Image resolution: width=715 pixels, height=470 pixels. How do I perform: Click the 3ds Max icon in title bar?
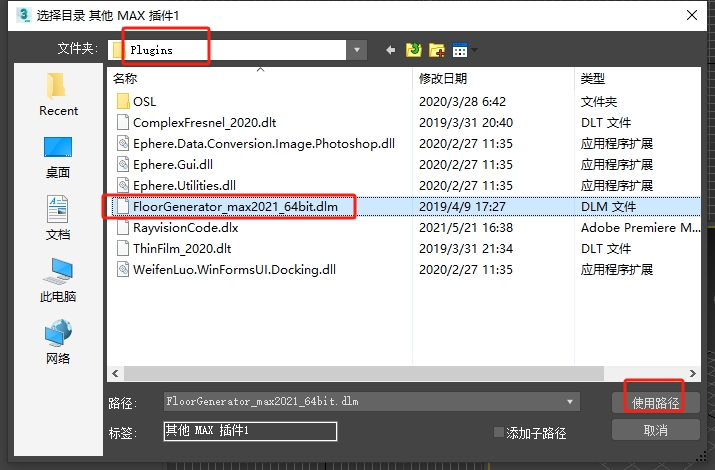point(23,15)
